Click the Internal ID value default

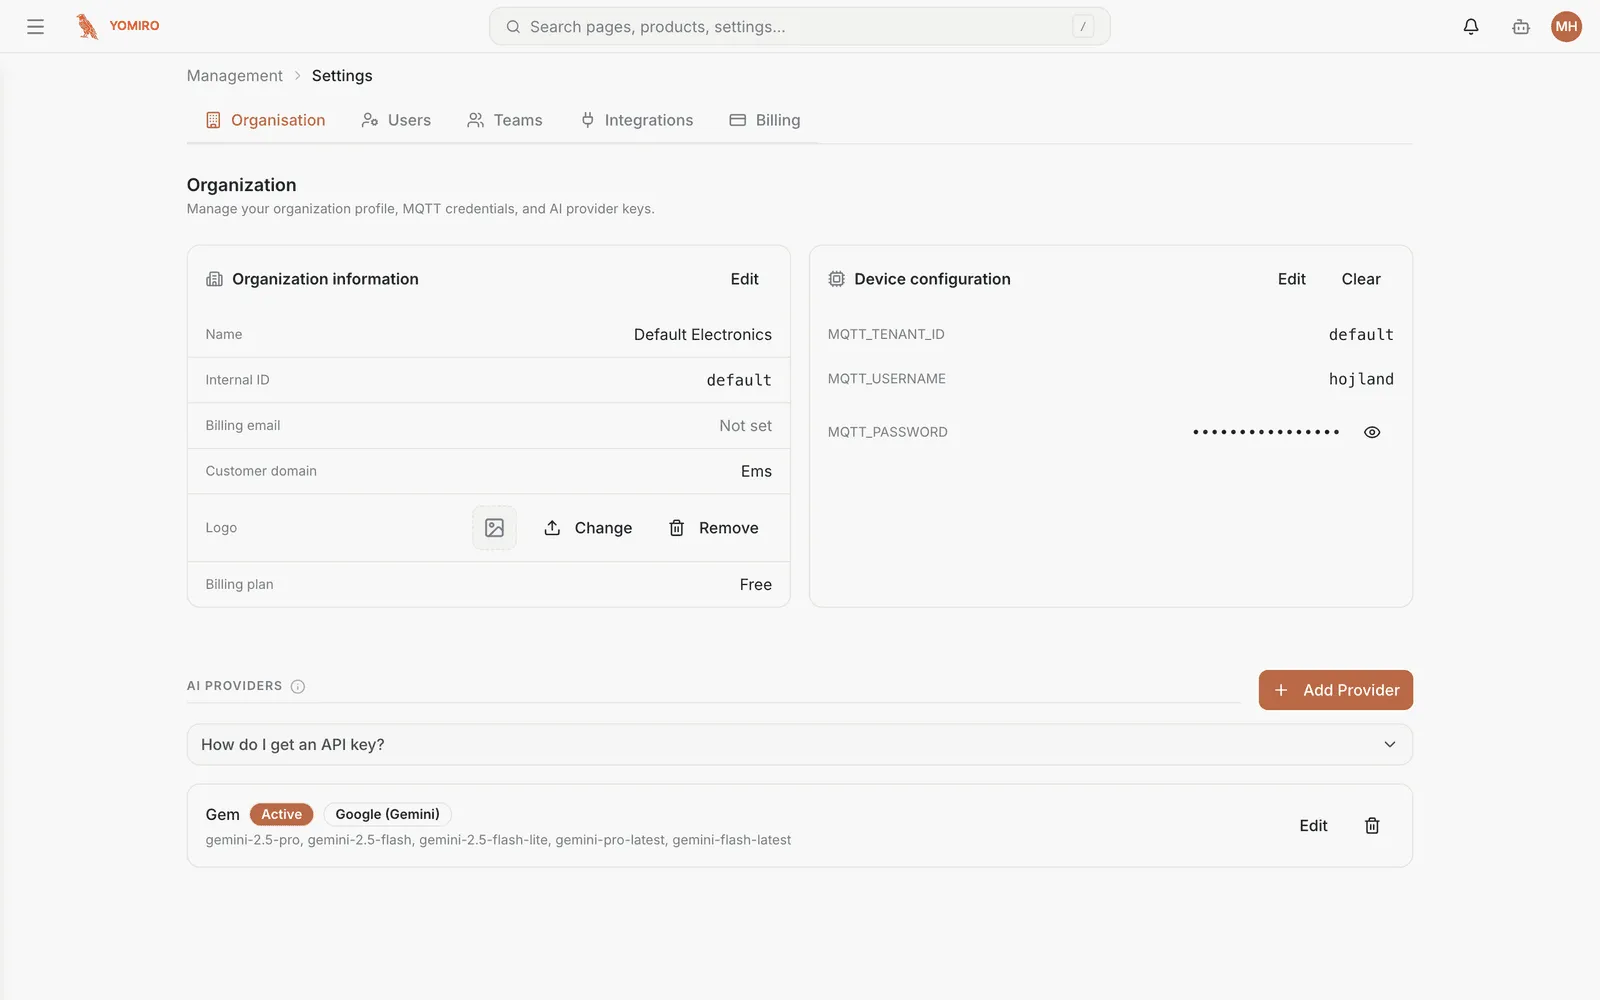point(739,380)
